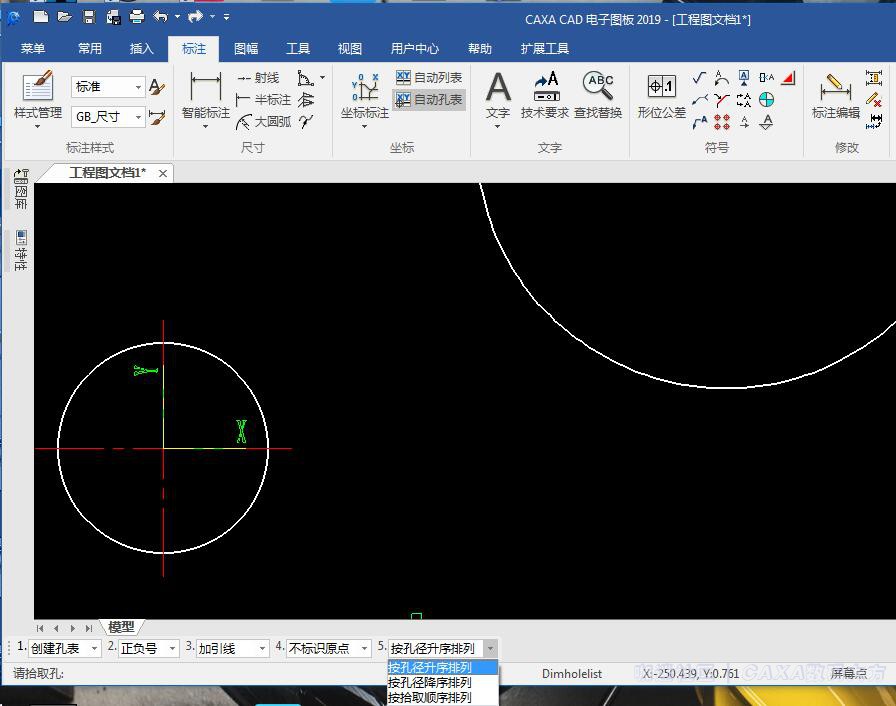This screenshot has height=706, width=896.
Task: Toggle the 特性 properties side panel
Action: point(21,250)
